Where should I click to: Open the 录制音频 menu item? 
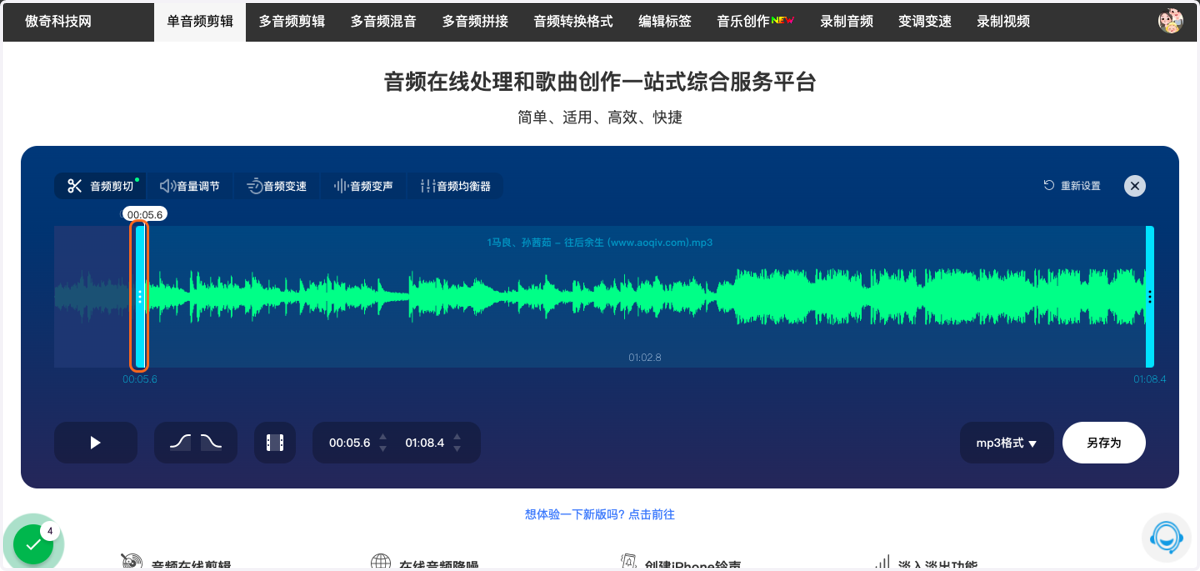click(x=847, y=21)
